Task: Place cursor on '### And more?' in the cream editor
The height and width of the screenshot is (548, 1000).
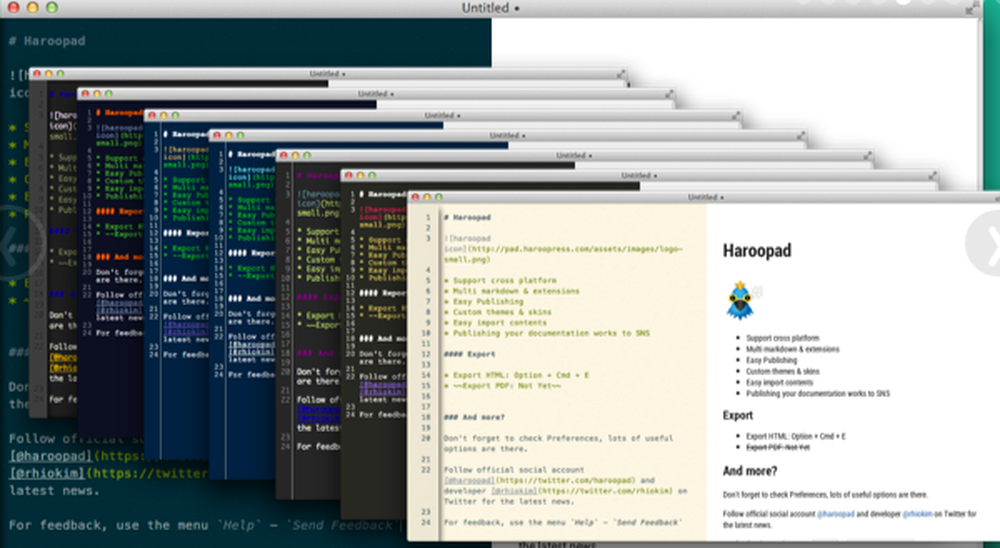Action: [x=474, y=417]
